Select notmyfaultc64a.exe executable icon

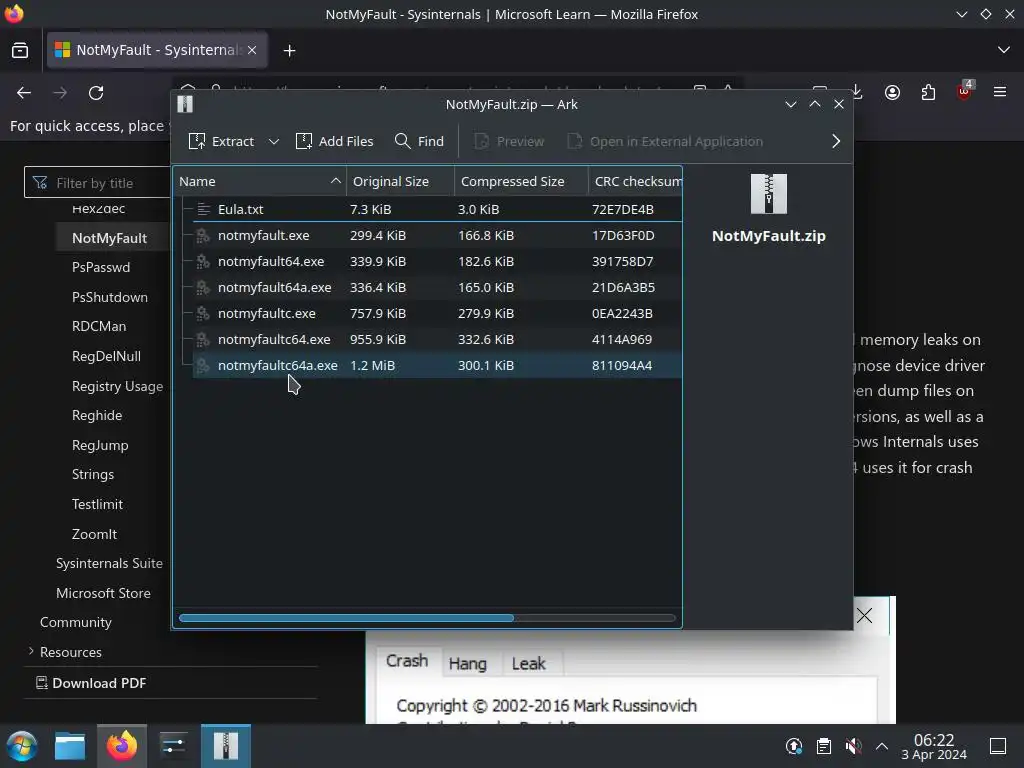pyautogui.click(x=203, y=366)
